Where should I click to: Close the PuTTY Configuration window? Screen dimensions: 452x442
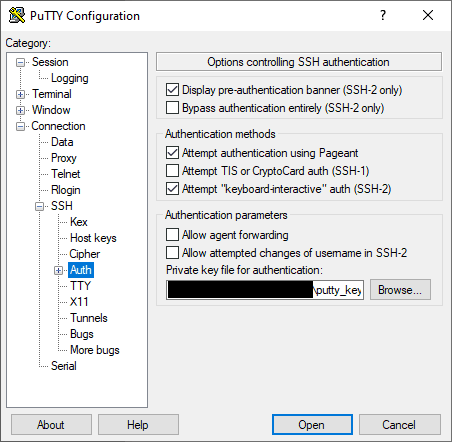click(428, 15)
